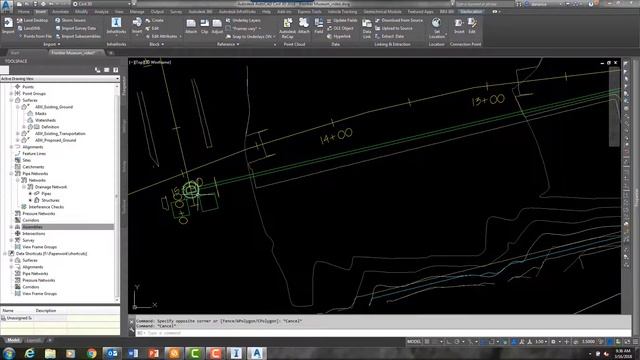The height and width of the screenshot is (360, 640).
Task: Select ABV_Existing_Ground surface
Action: point(54,107)
